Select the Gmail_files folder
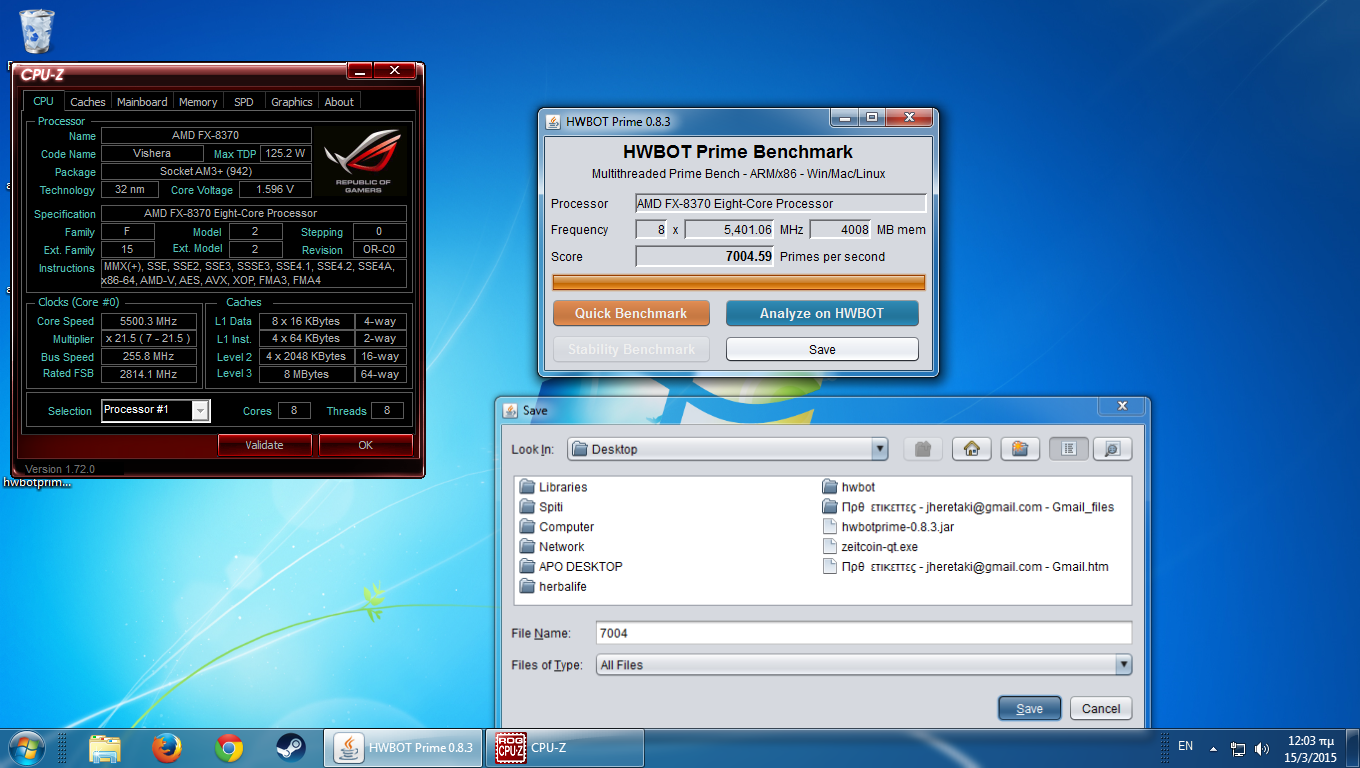Viewport: 1360px width, 768px height. pos(968,507)
